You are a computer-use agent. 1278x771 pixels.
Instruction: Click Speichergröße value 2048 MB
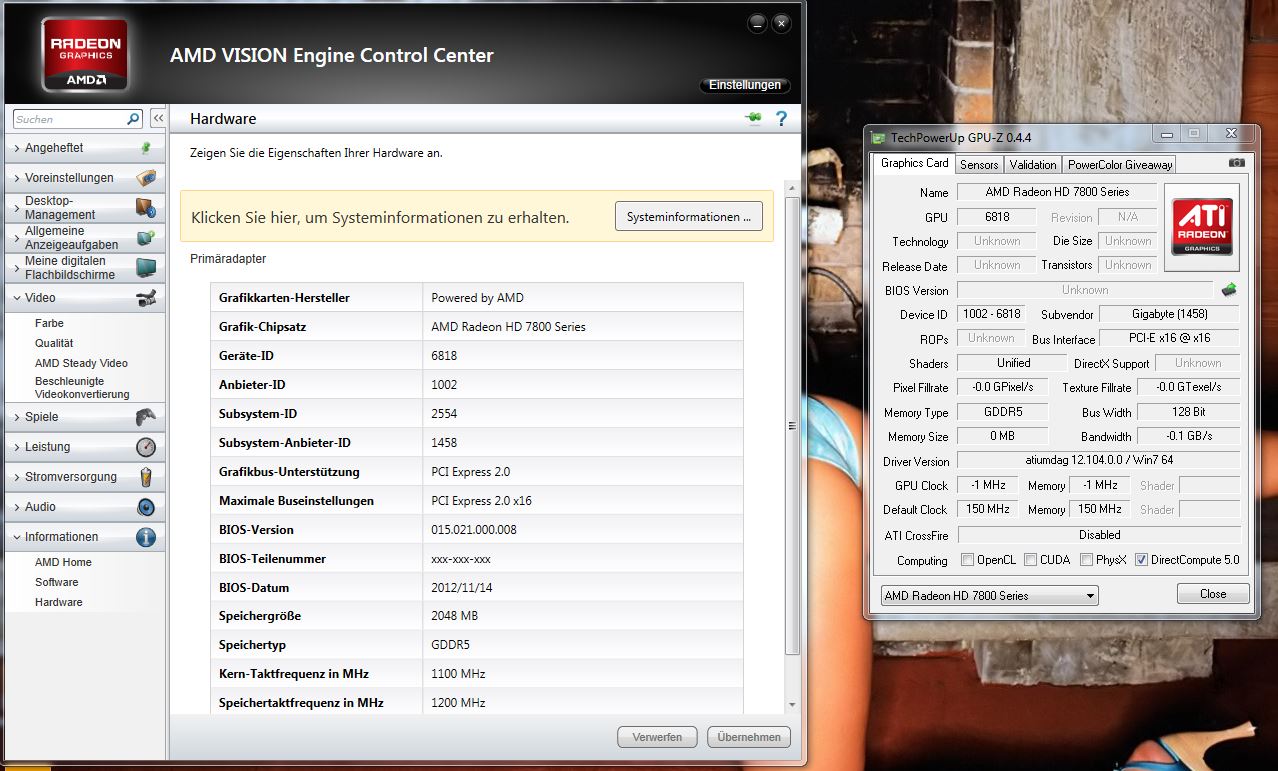(455, 616)
